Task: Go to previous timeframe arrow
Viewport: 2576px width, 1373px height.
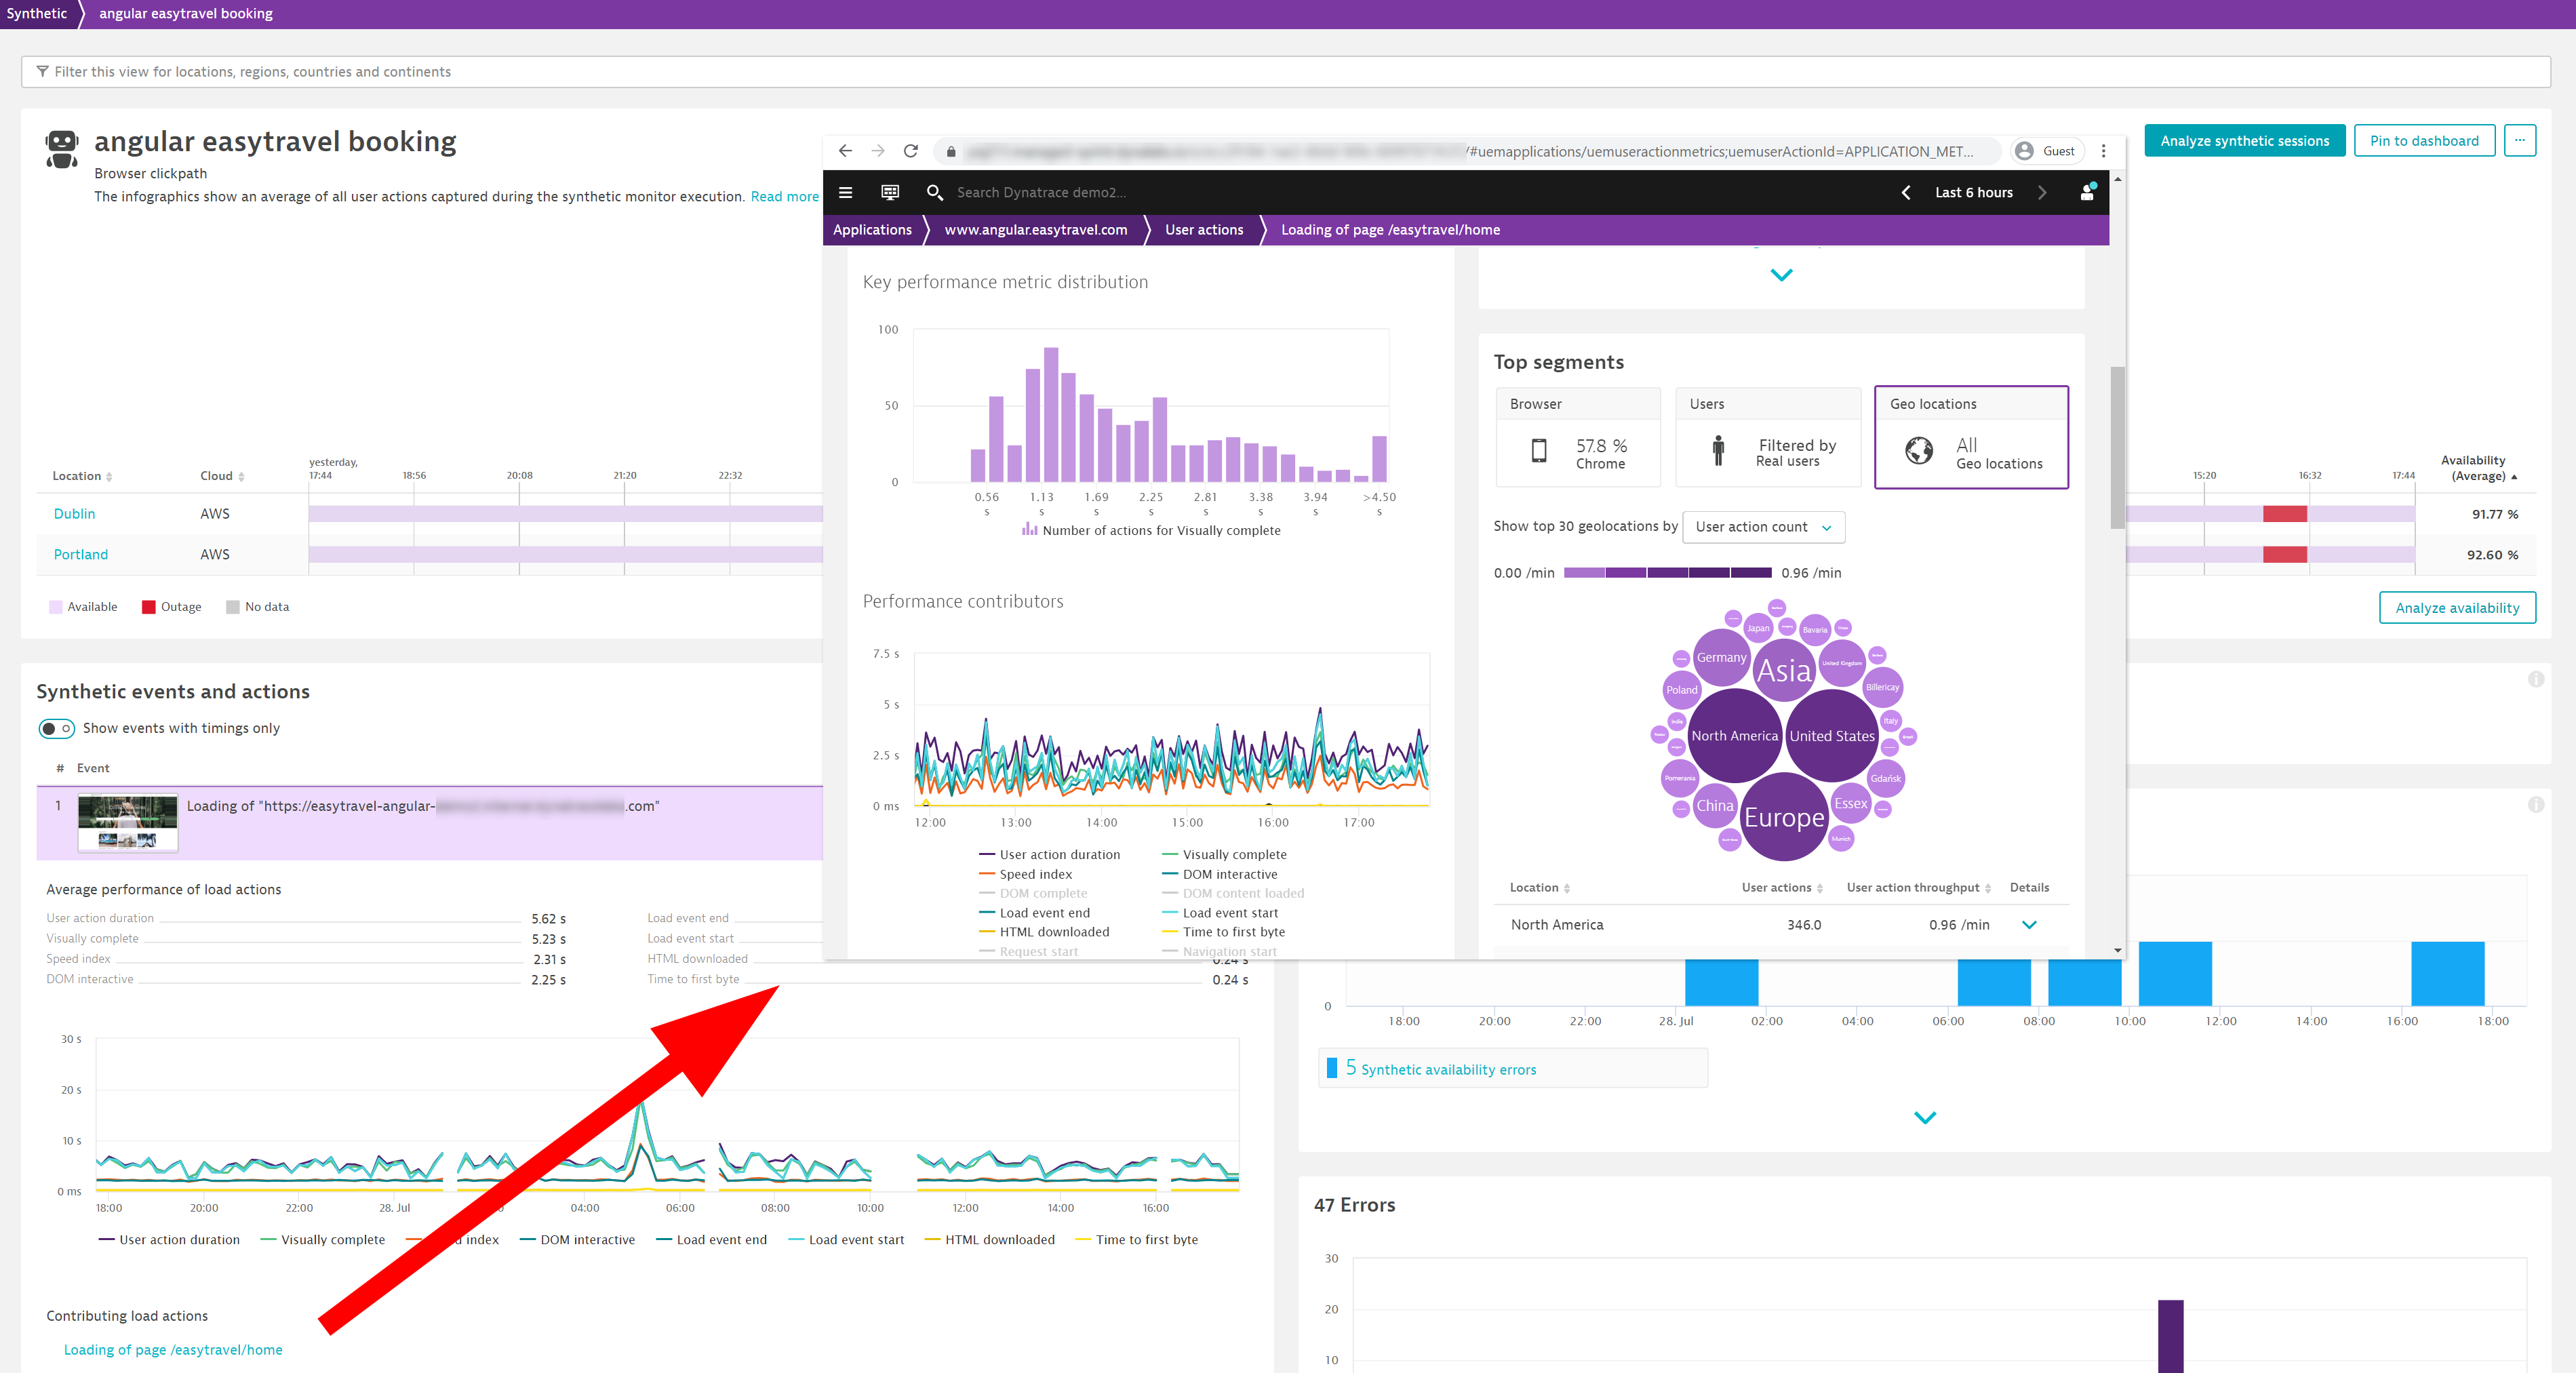Action: pos(1906,192)
